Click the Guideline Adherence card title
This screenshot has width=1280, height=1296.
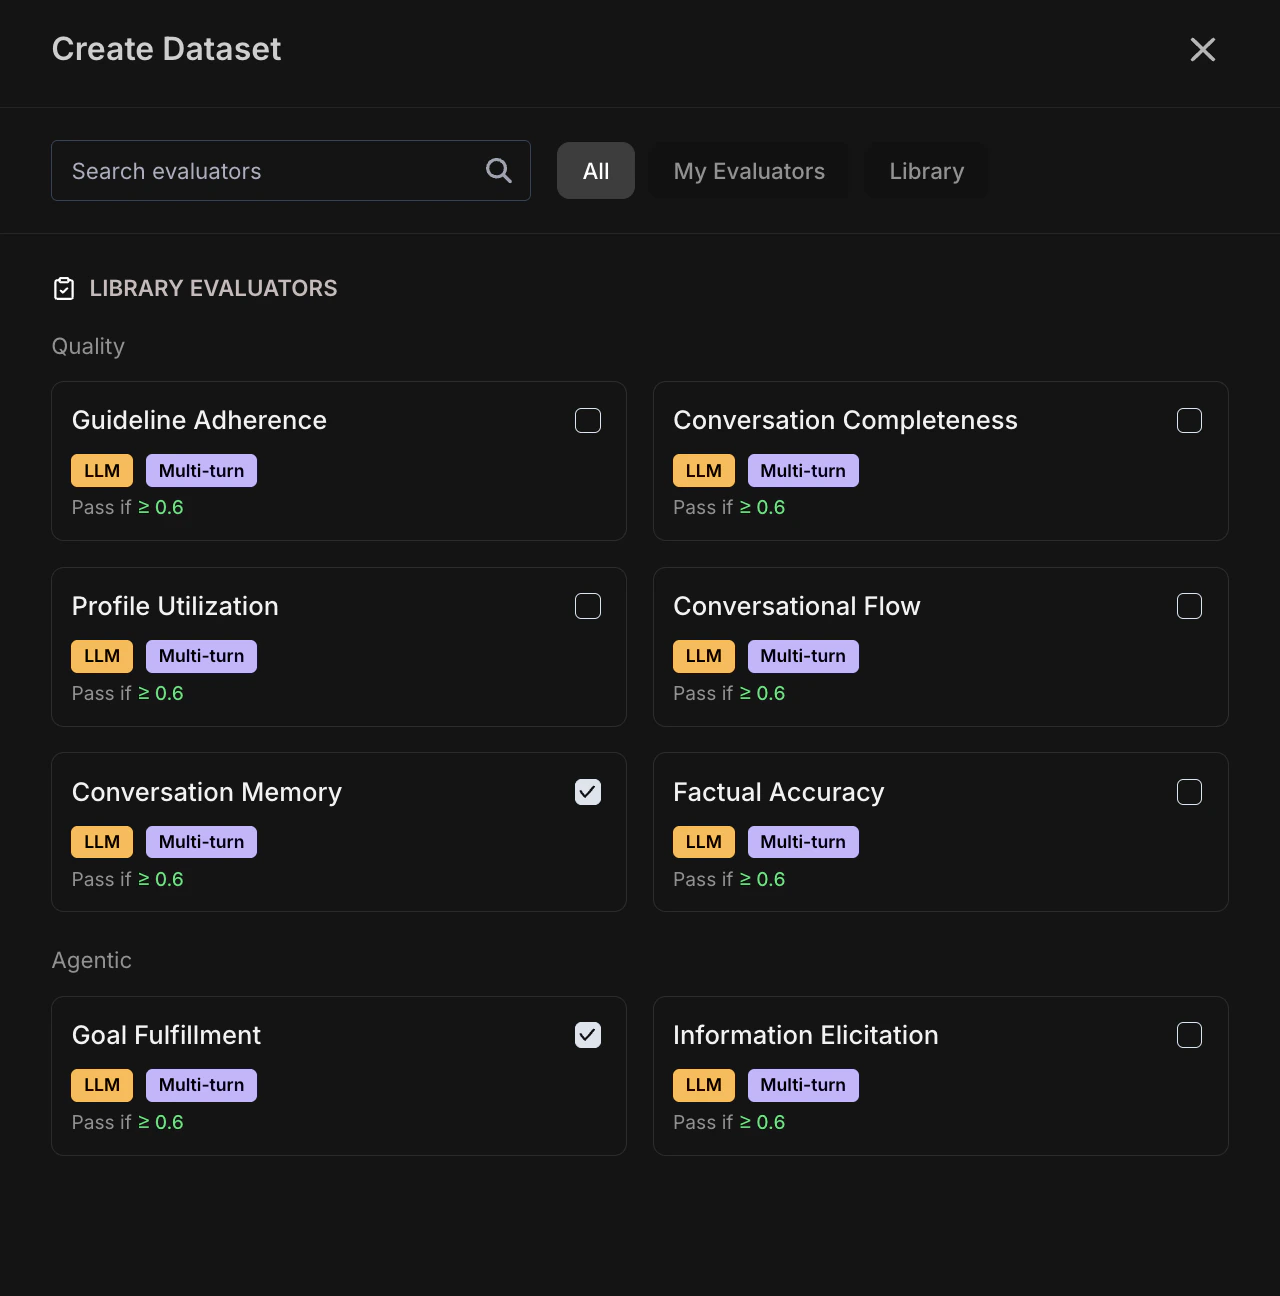[x=199, y=420]
